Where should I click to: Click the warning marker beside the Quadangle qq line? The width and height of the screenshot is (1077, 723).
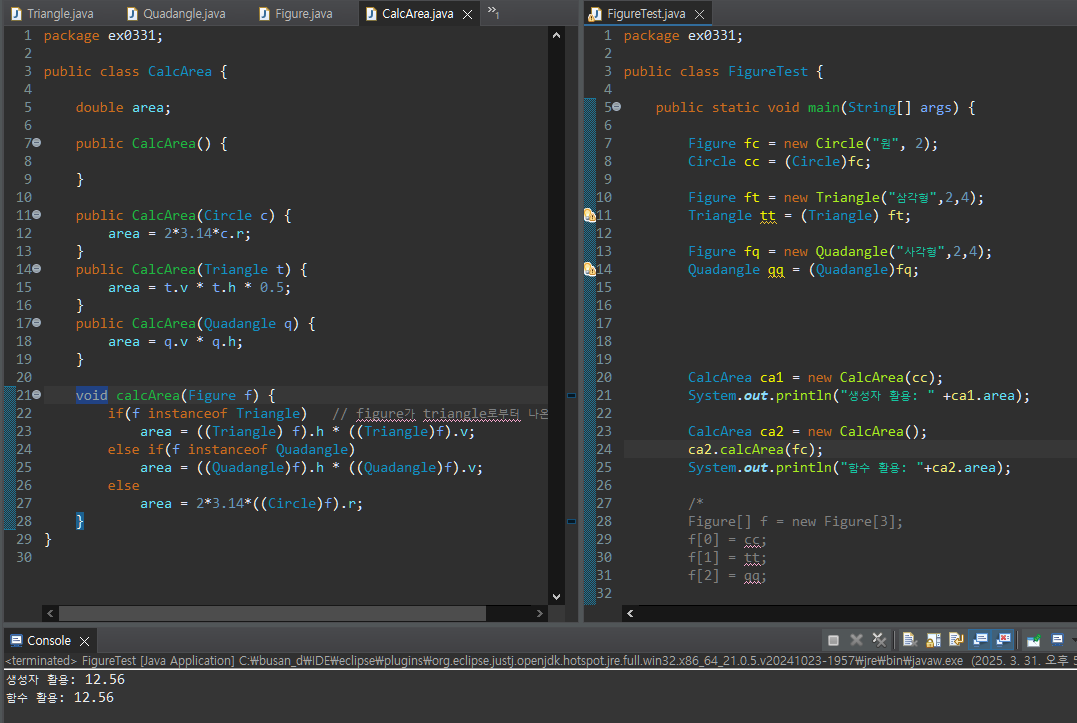point(589,269)
